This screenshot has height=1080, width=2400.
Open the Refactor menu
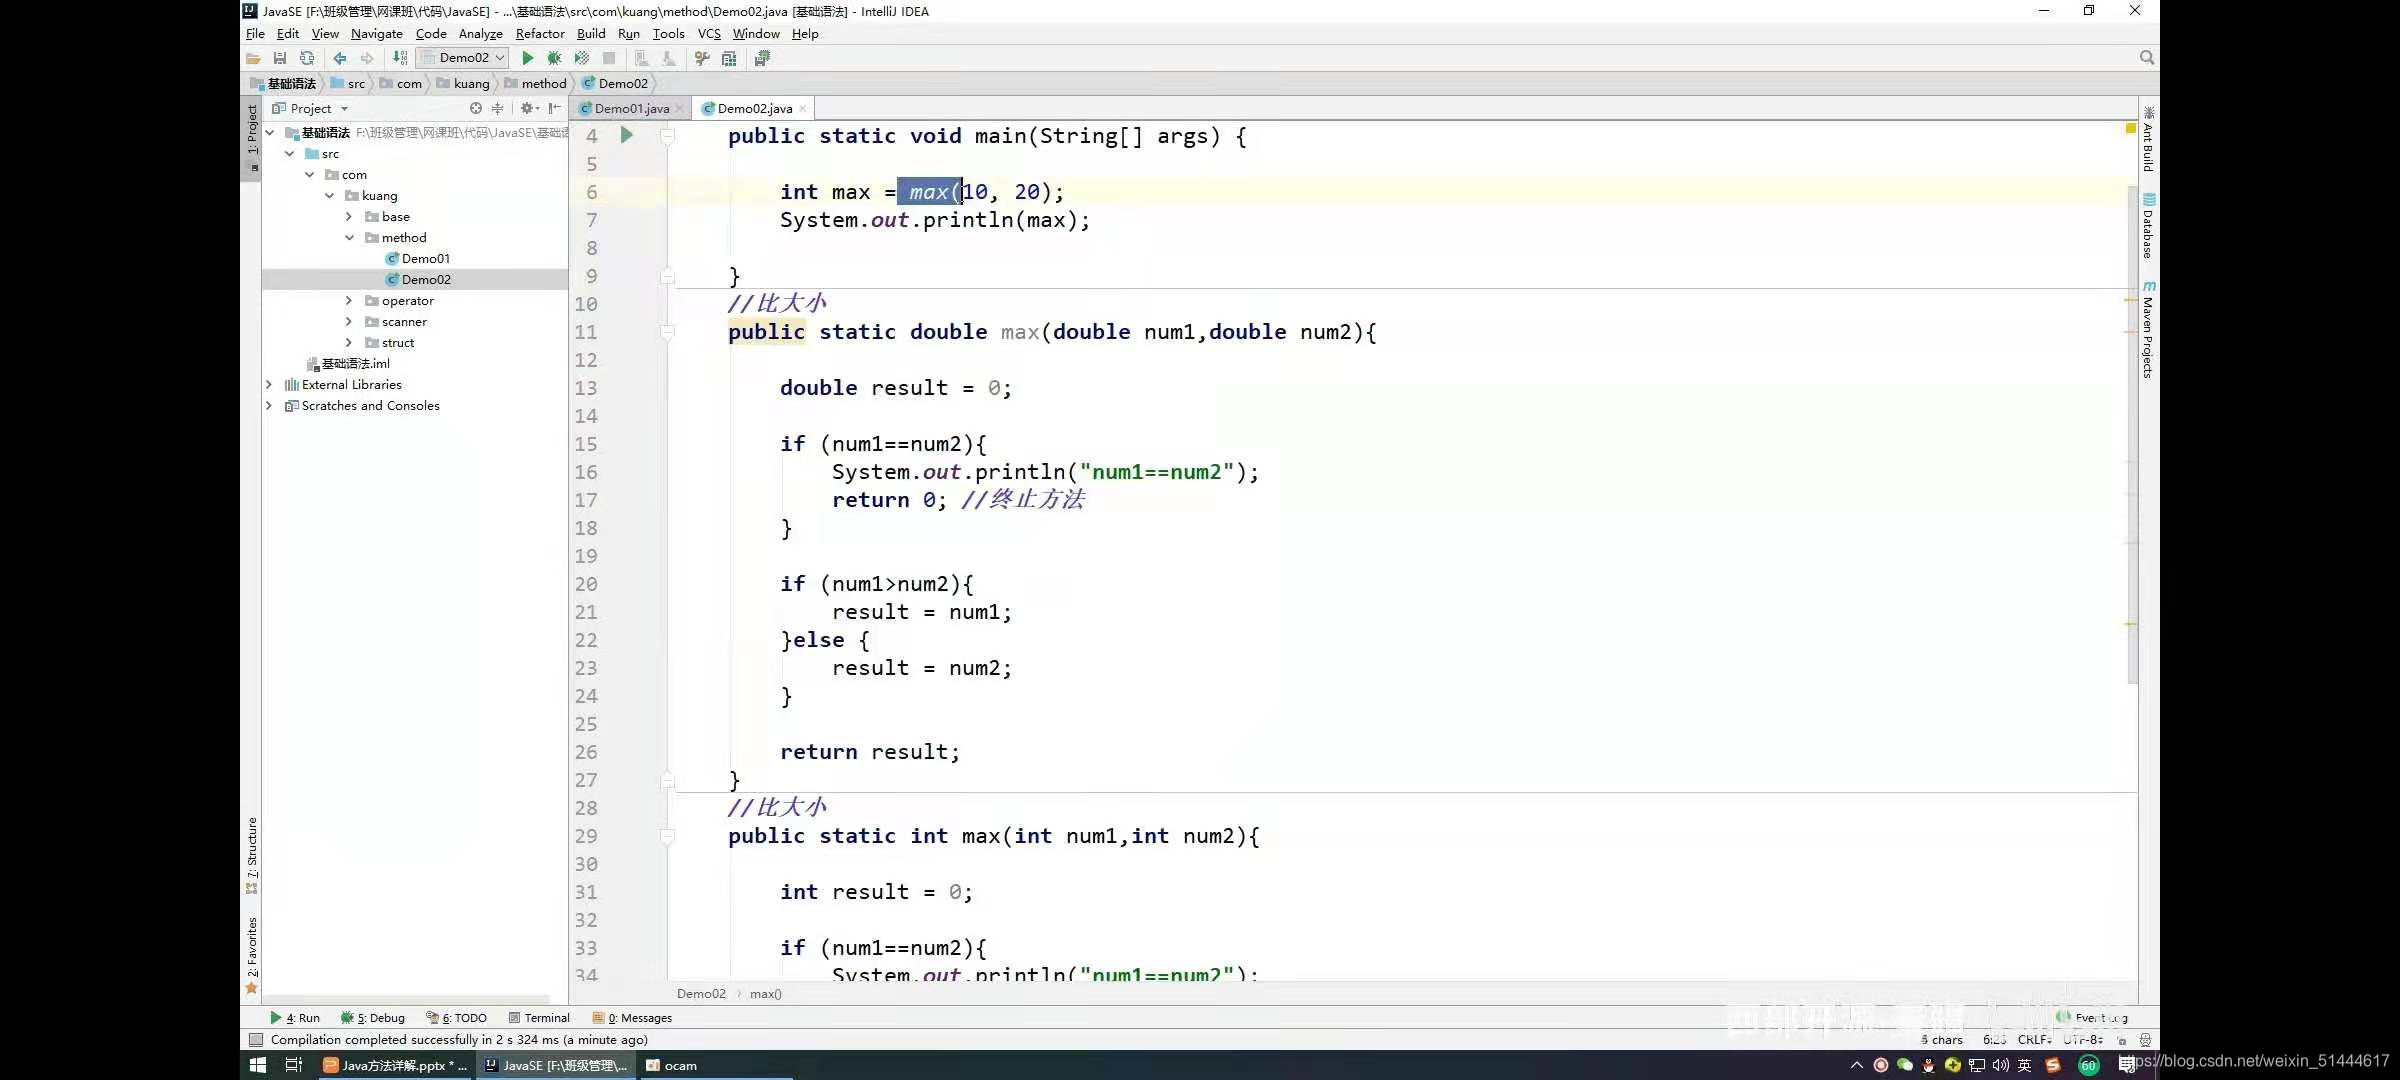[540, 33]
